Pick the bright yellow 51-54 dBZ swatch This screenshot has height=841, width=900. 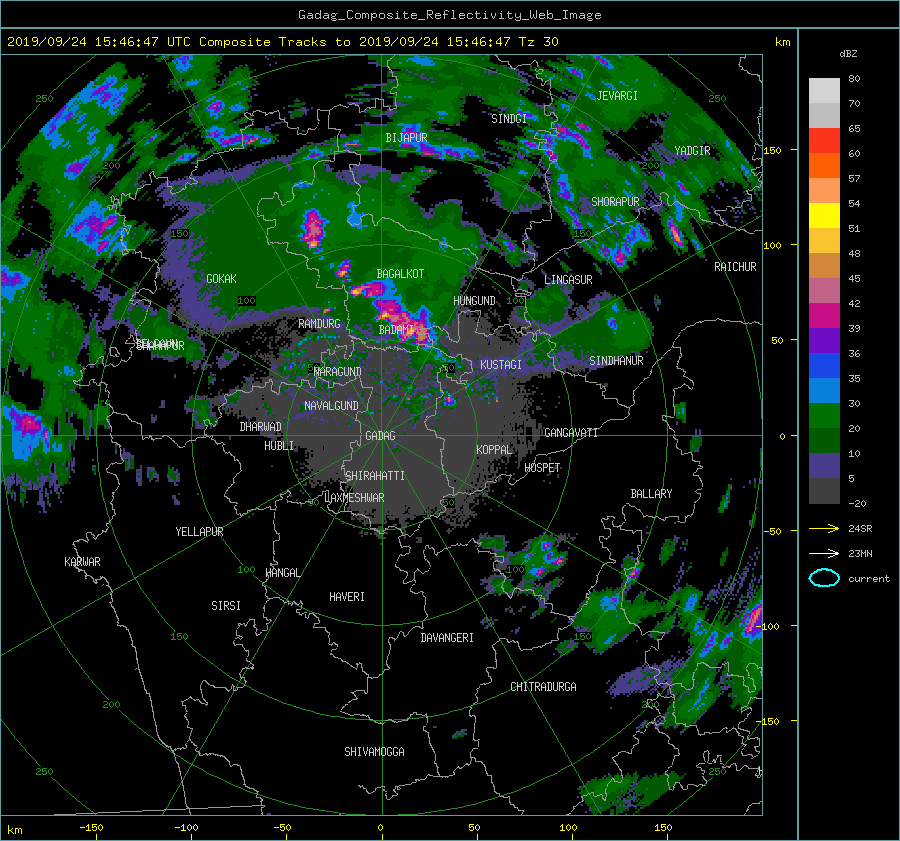coord(824,216)
